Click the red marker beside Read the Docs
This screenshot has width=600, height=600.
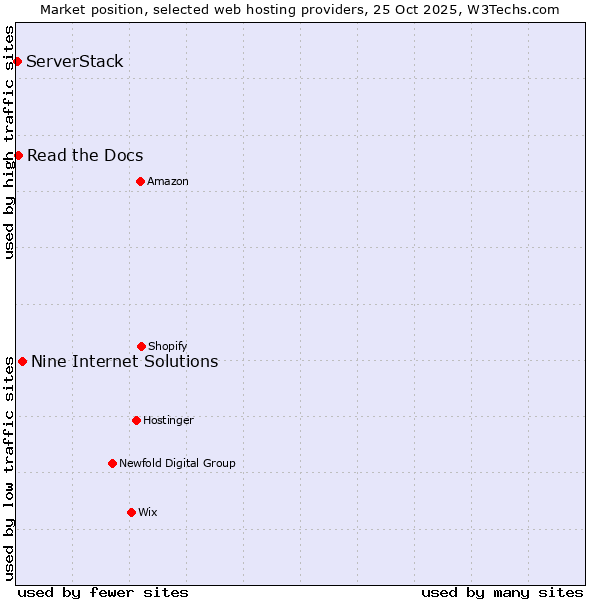(x=18, y=155)
